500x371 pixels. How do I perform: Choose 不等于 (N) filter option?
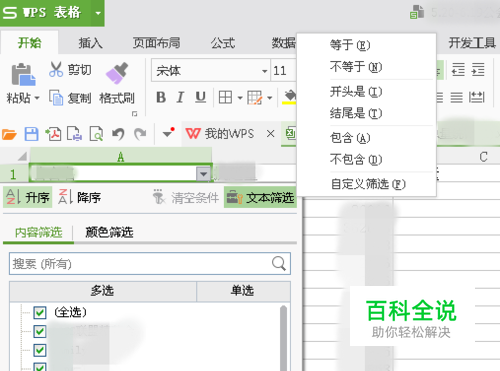tap(366, 67)
